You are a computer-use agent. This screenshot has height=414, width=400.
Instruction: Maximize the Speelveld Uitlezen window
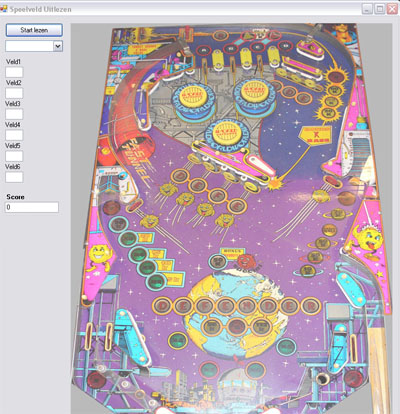click(x=379, y=9)
